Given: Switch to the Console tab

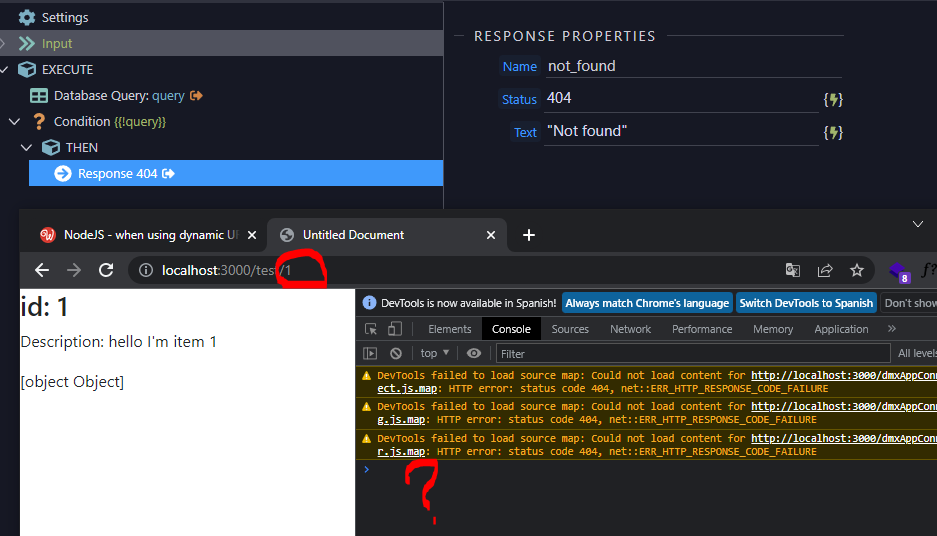Looking at the screenshot, I should [511, 329].
